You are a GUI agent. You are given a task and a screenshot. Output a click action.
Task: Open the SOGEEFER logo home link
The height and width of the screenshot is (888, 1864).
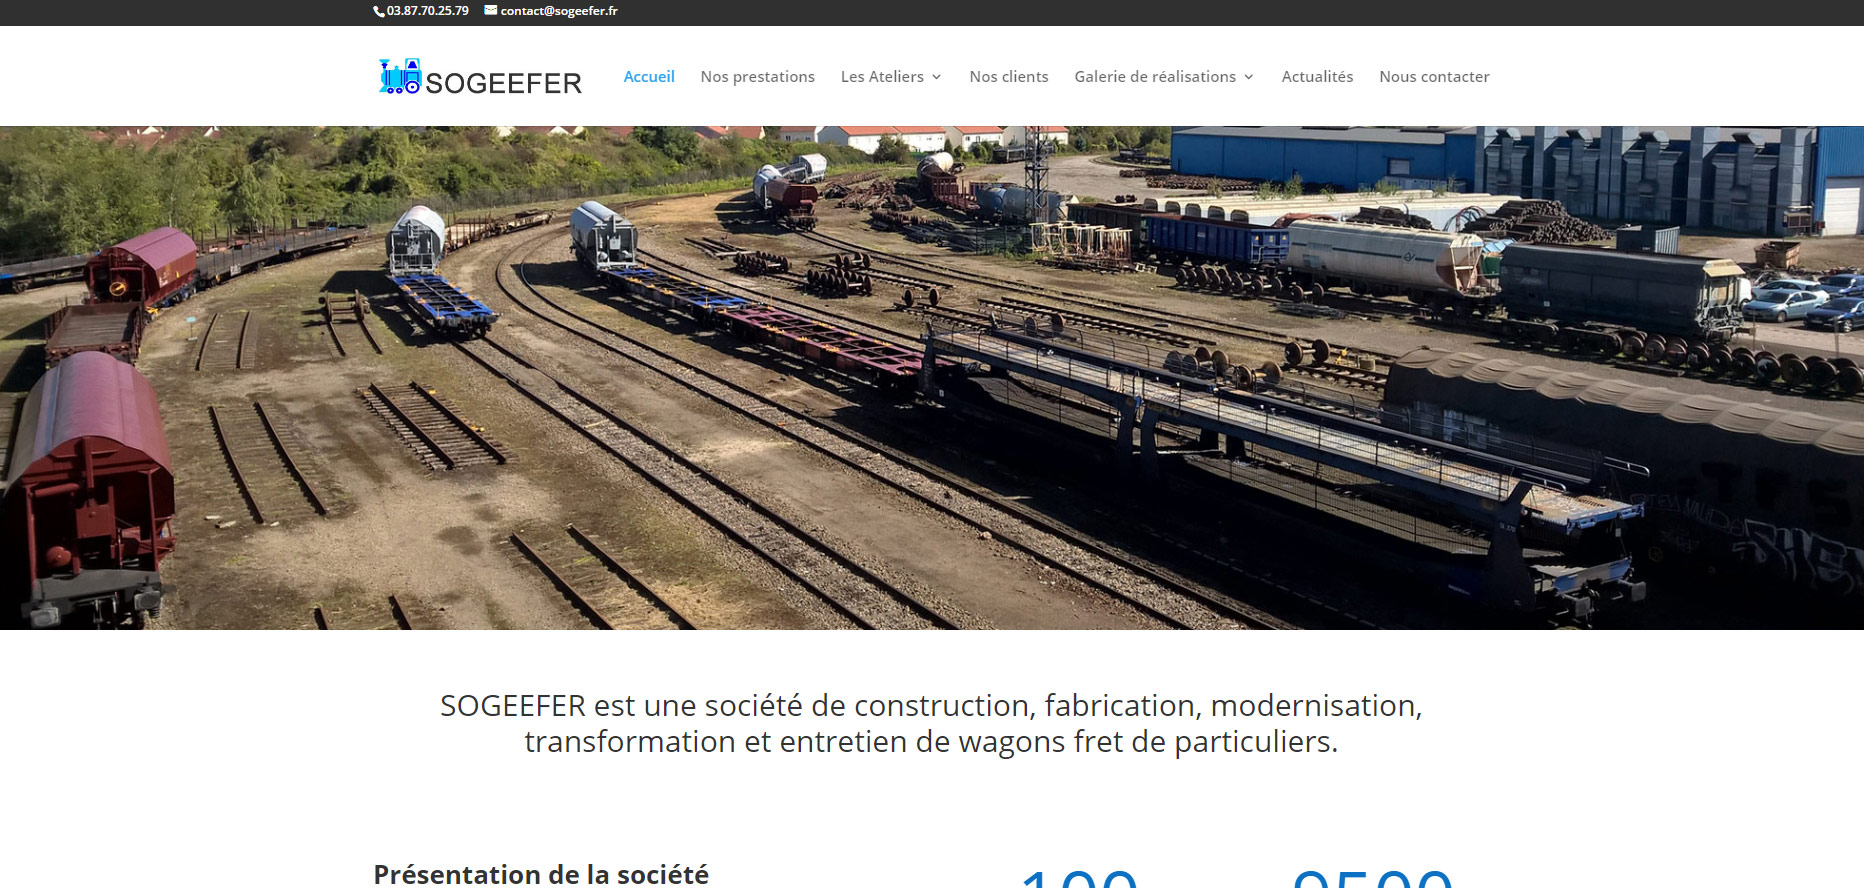tap(480, 77)
